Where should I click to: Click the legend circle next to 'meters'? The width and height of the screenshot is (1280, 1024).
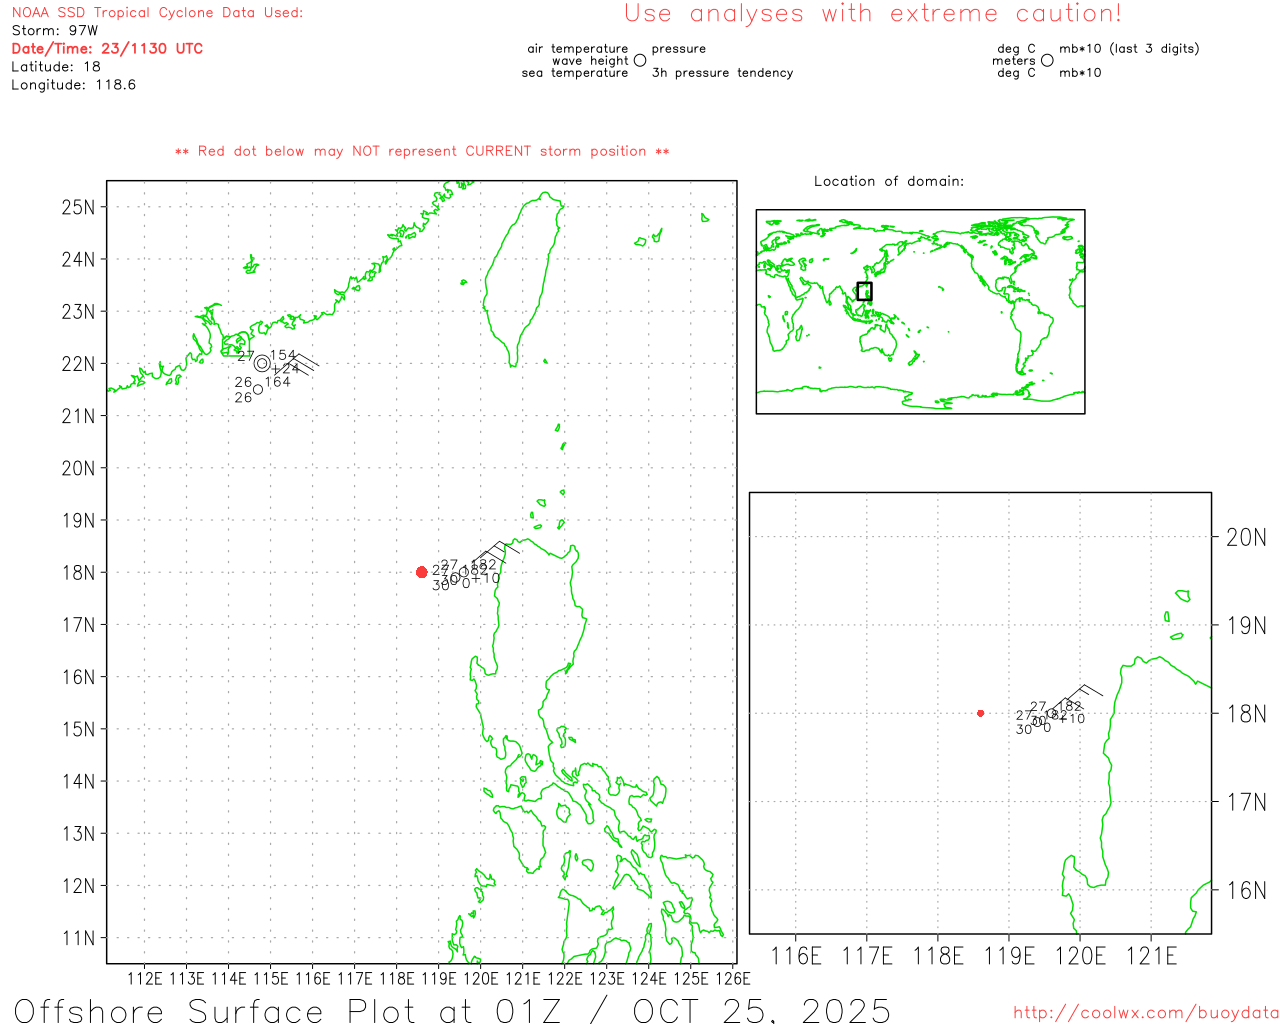1047,61
